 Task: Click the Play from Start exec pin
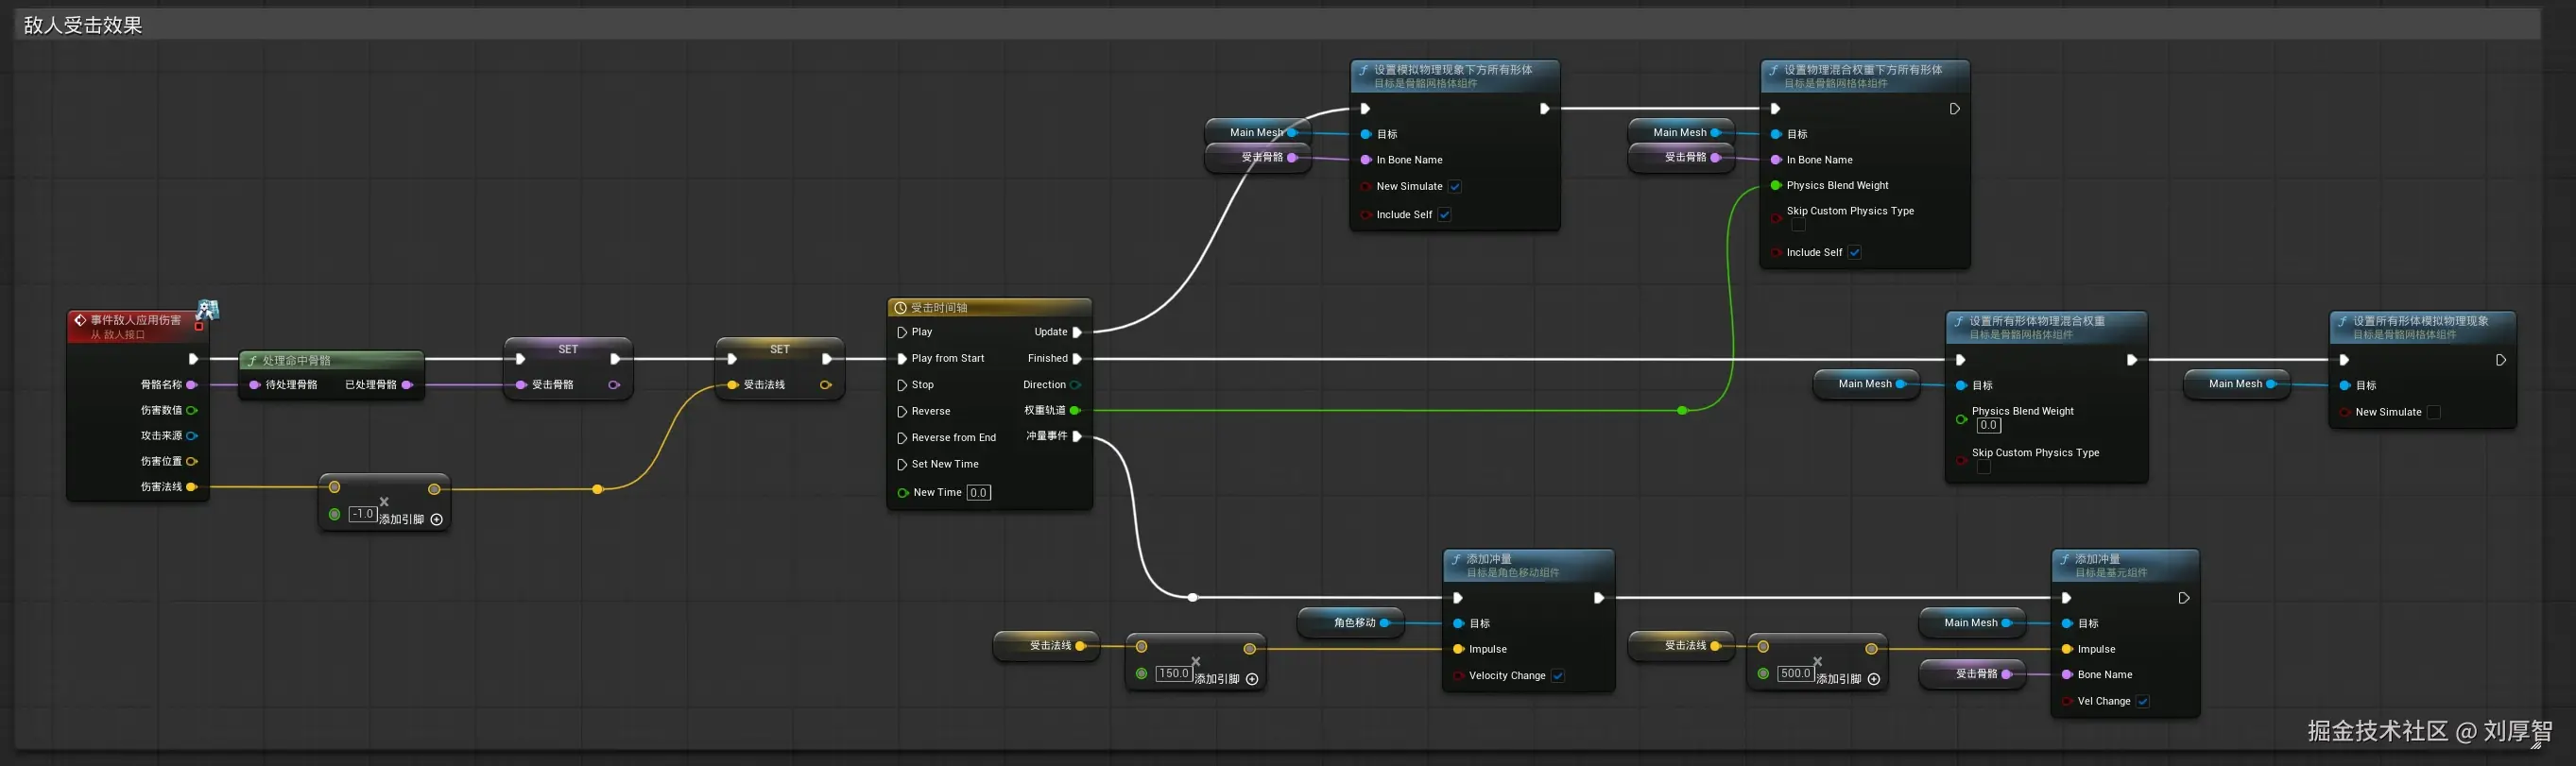pyautogui.click(x=902, y=359)
